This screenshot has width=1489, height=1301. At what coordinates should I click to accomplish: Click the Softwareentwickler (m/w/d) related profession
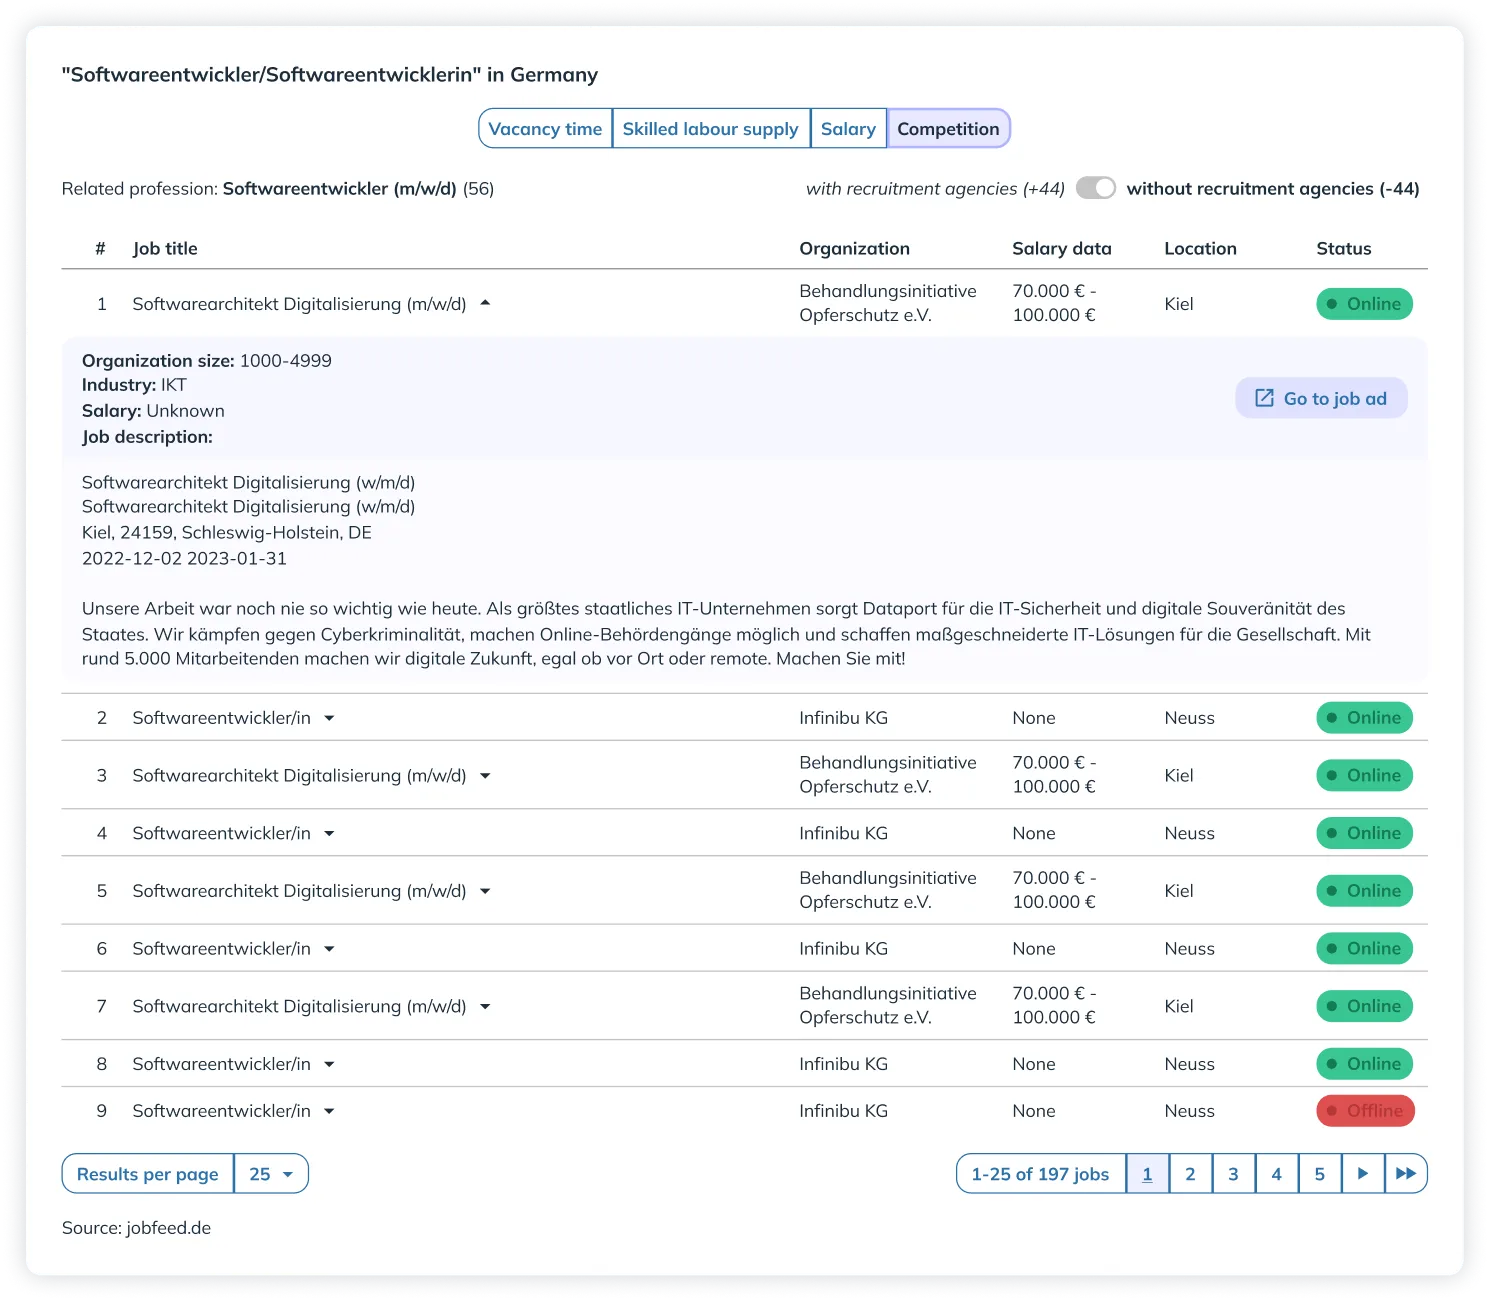pyautogui.click(x=339, y=189)
